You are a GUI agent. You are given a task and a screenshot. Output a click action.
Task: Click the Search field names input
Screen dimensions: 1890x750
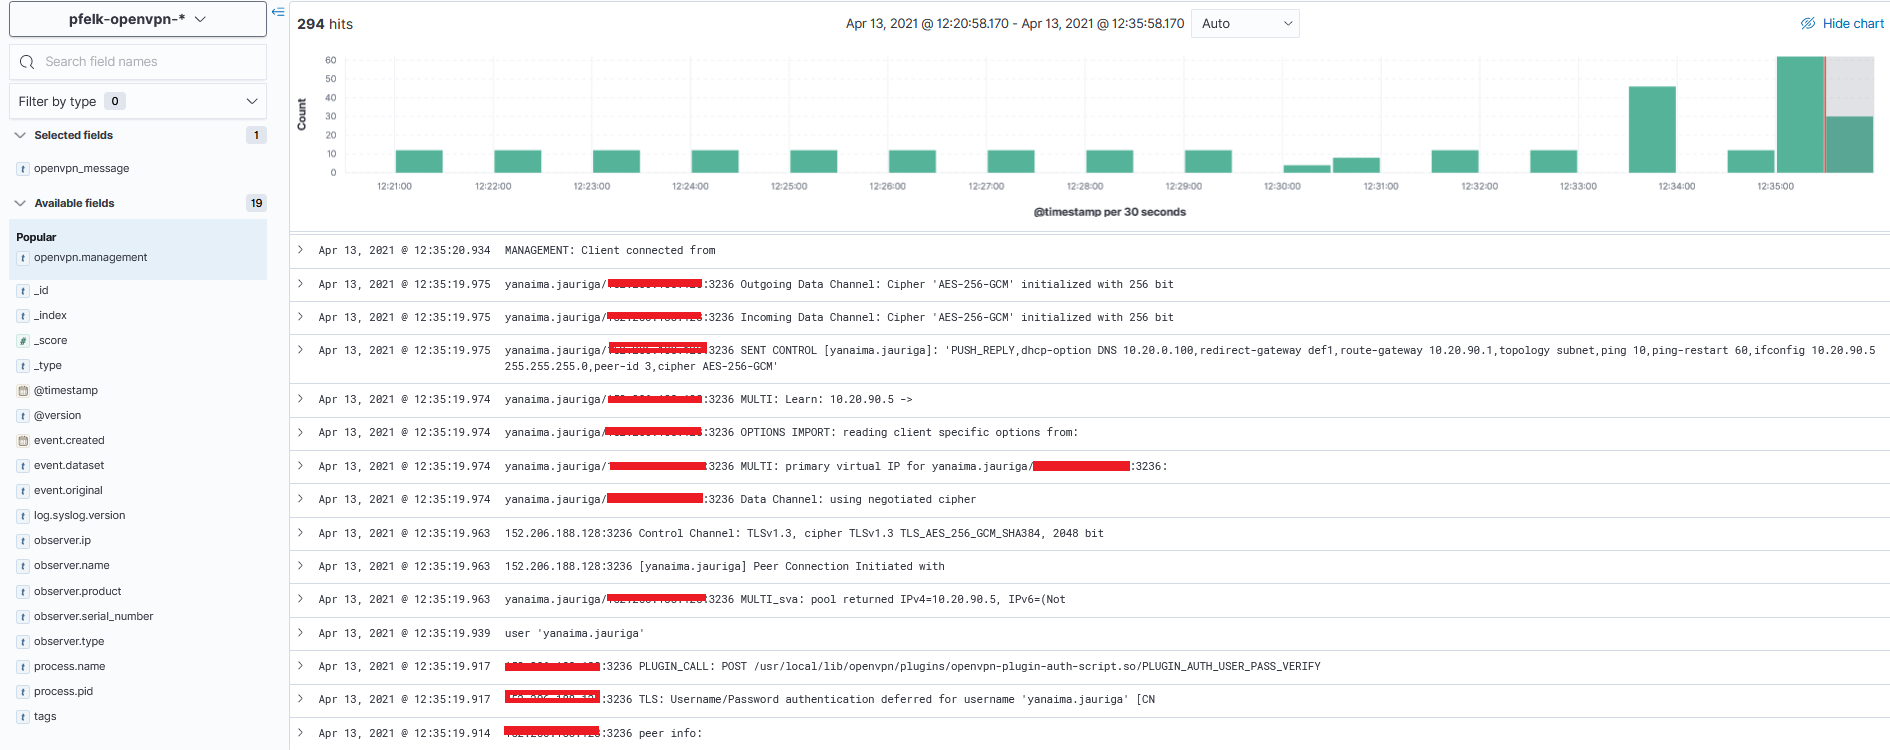click(x=138, y=62)
